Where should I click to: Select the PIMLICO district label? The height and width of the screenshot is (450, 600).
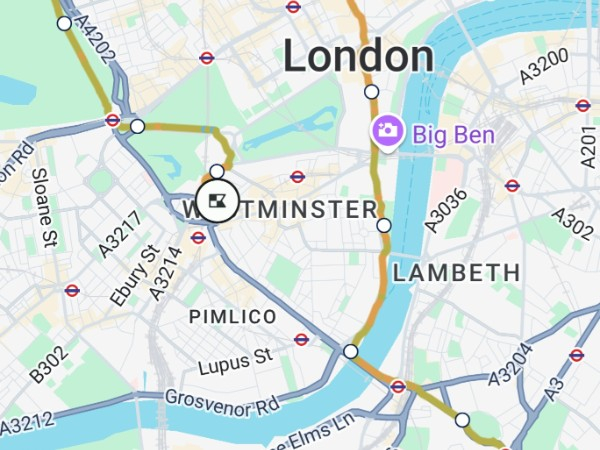point(233,317)
